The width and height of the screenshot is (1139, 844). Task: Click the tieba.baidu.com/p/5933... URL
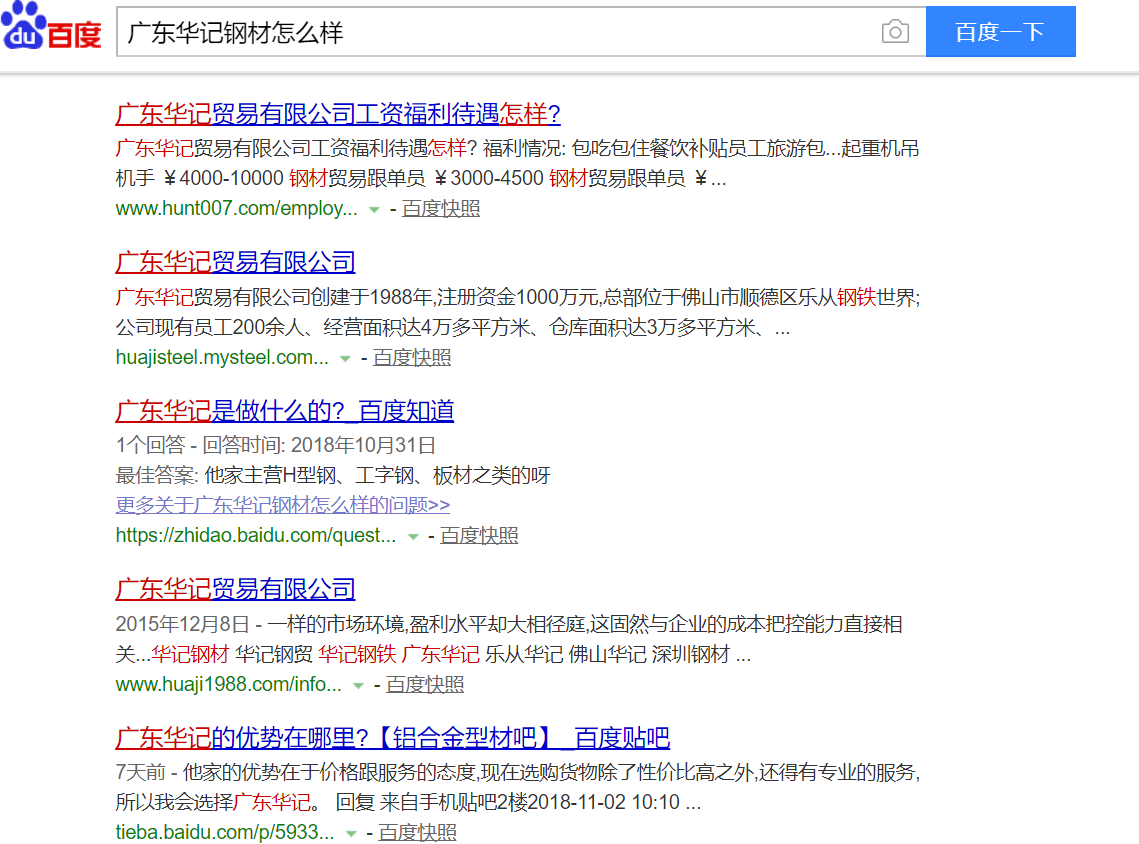pyautogui.click(x=225, y=832)
